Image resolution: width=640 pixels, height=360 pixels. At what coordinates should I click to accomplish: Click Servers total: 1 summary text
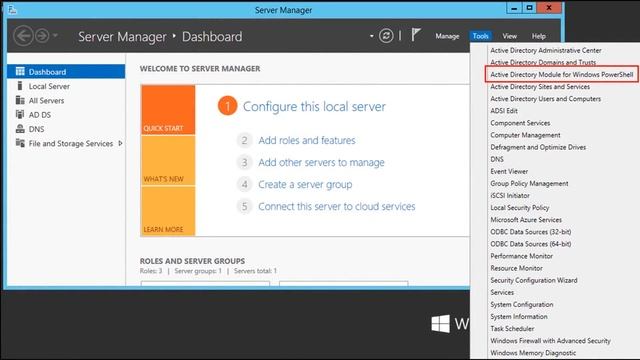[x=255, y=271]
